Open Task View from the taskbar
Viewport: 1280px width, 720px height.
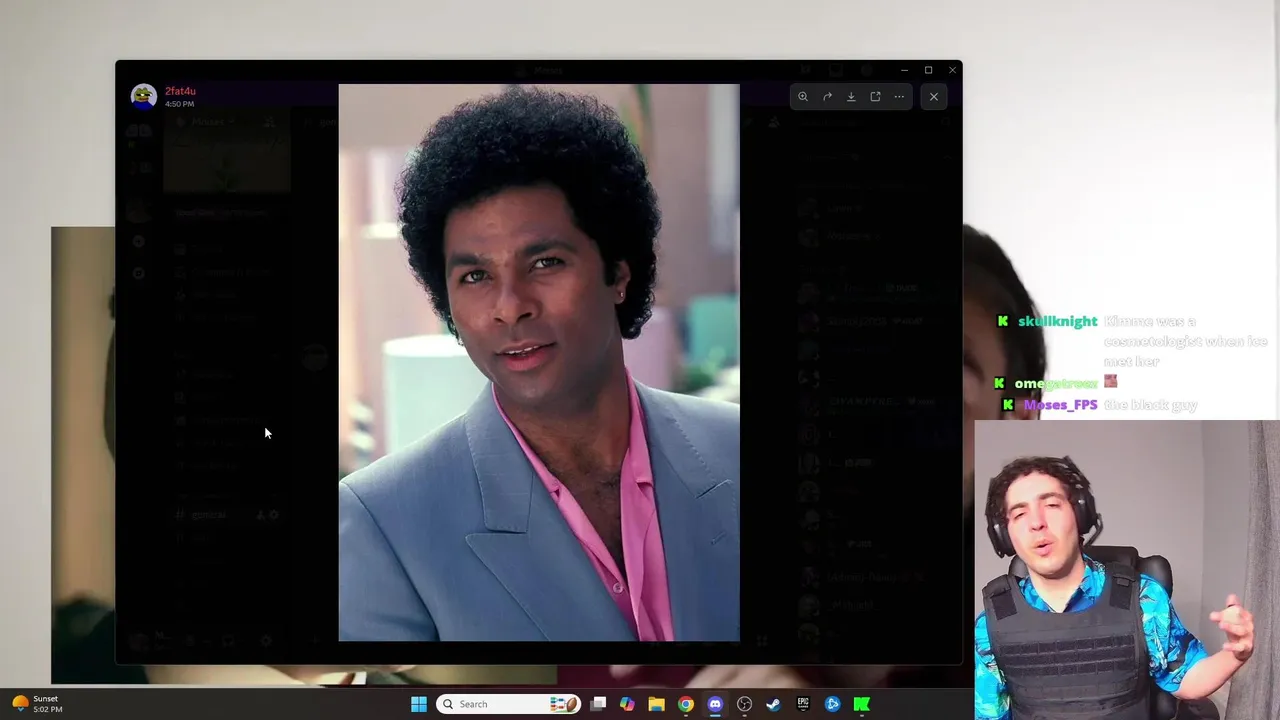[x=598, y=704]
